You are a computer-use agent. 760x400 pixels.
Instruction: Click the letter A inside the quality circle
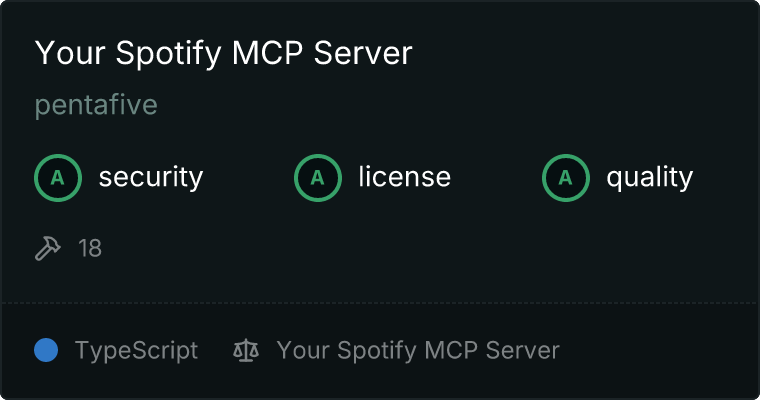click(x=566, y=178)
